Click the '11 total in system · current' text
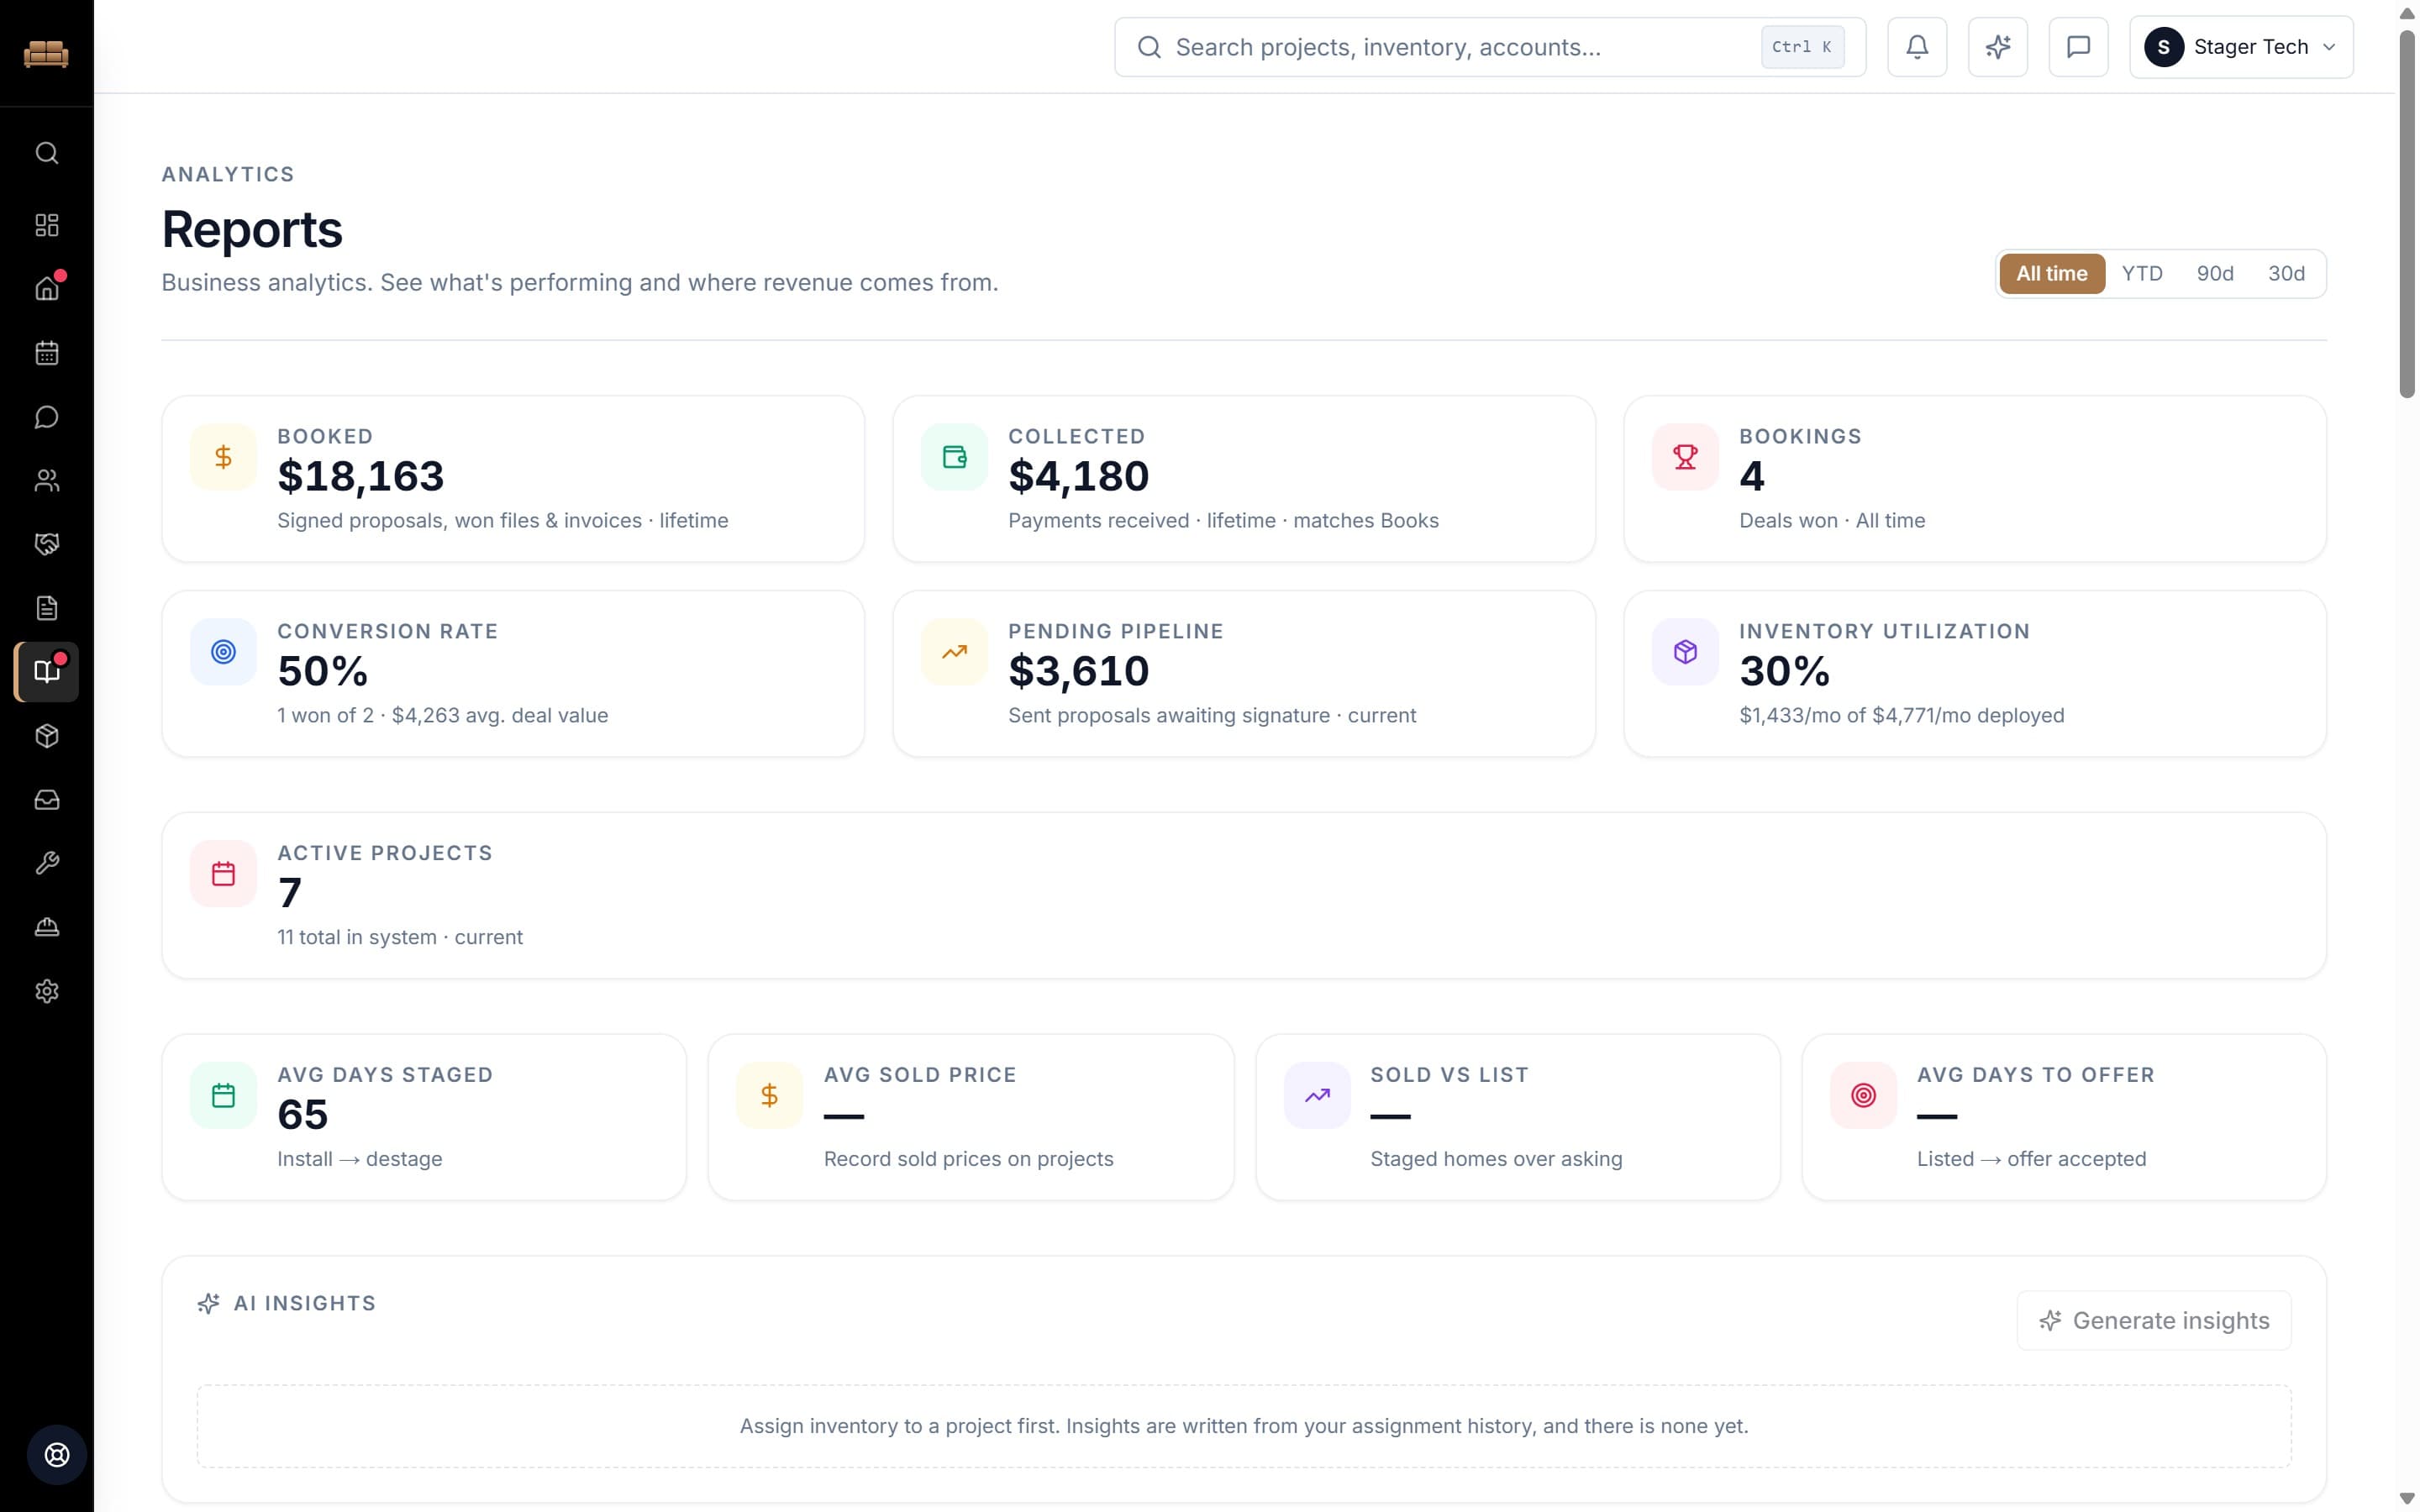The width and height of the screenshot is (2420, 1512). click(400, 937)
